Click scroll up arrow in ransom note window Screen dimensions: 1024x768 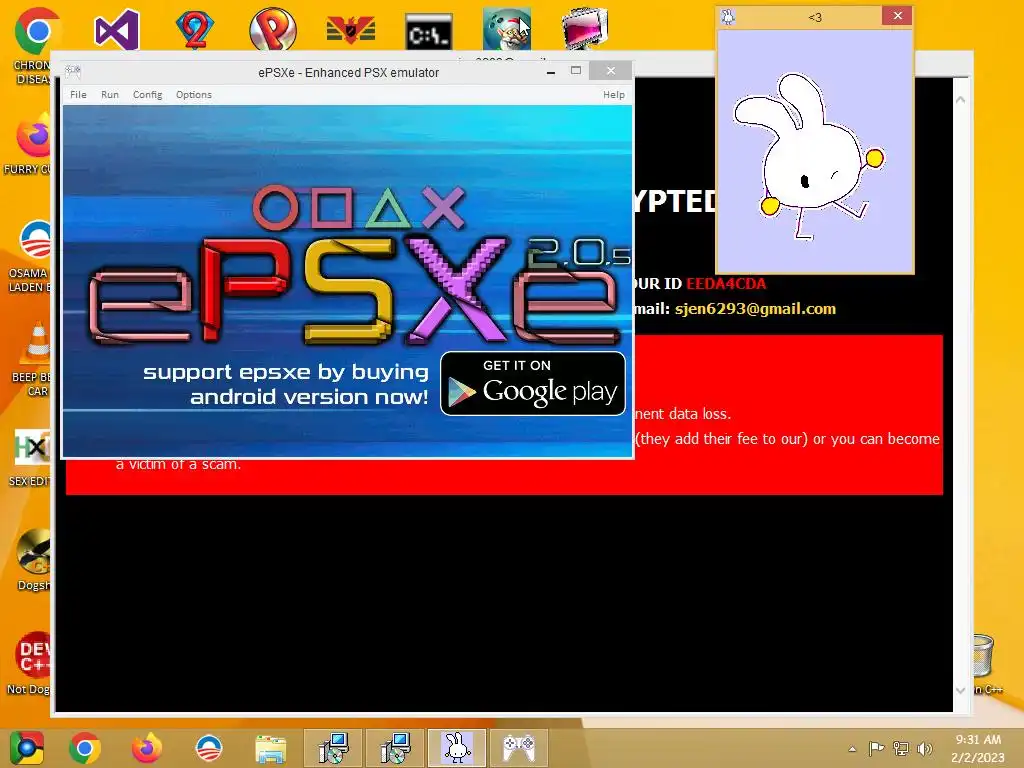pos(960,100)
